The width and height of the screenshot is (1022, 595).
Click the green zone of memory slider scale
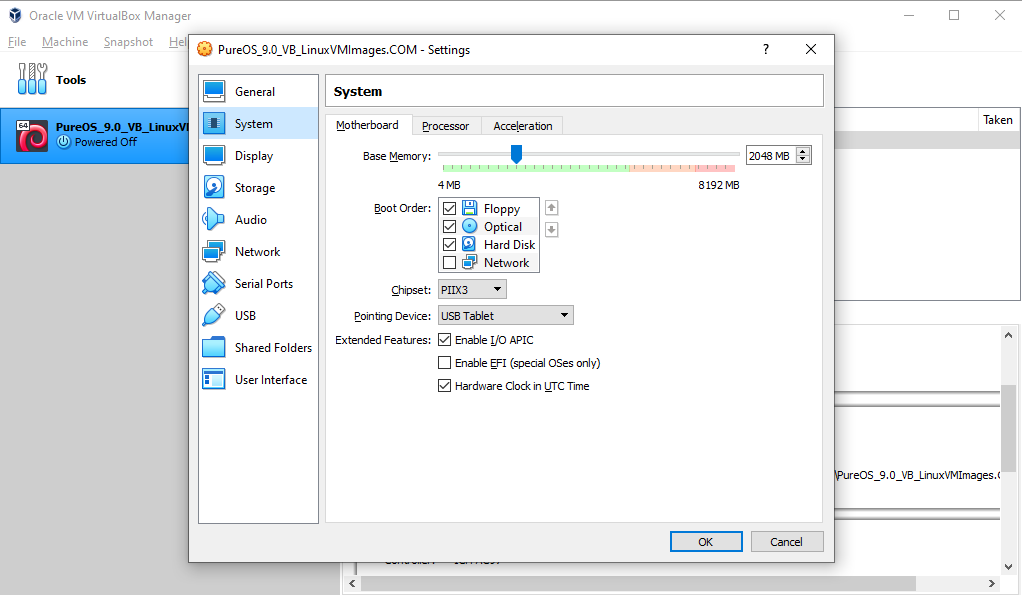pyautogui.click(x=534, y=168)
